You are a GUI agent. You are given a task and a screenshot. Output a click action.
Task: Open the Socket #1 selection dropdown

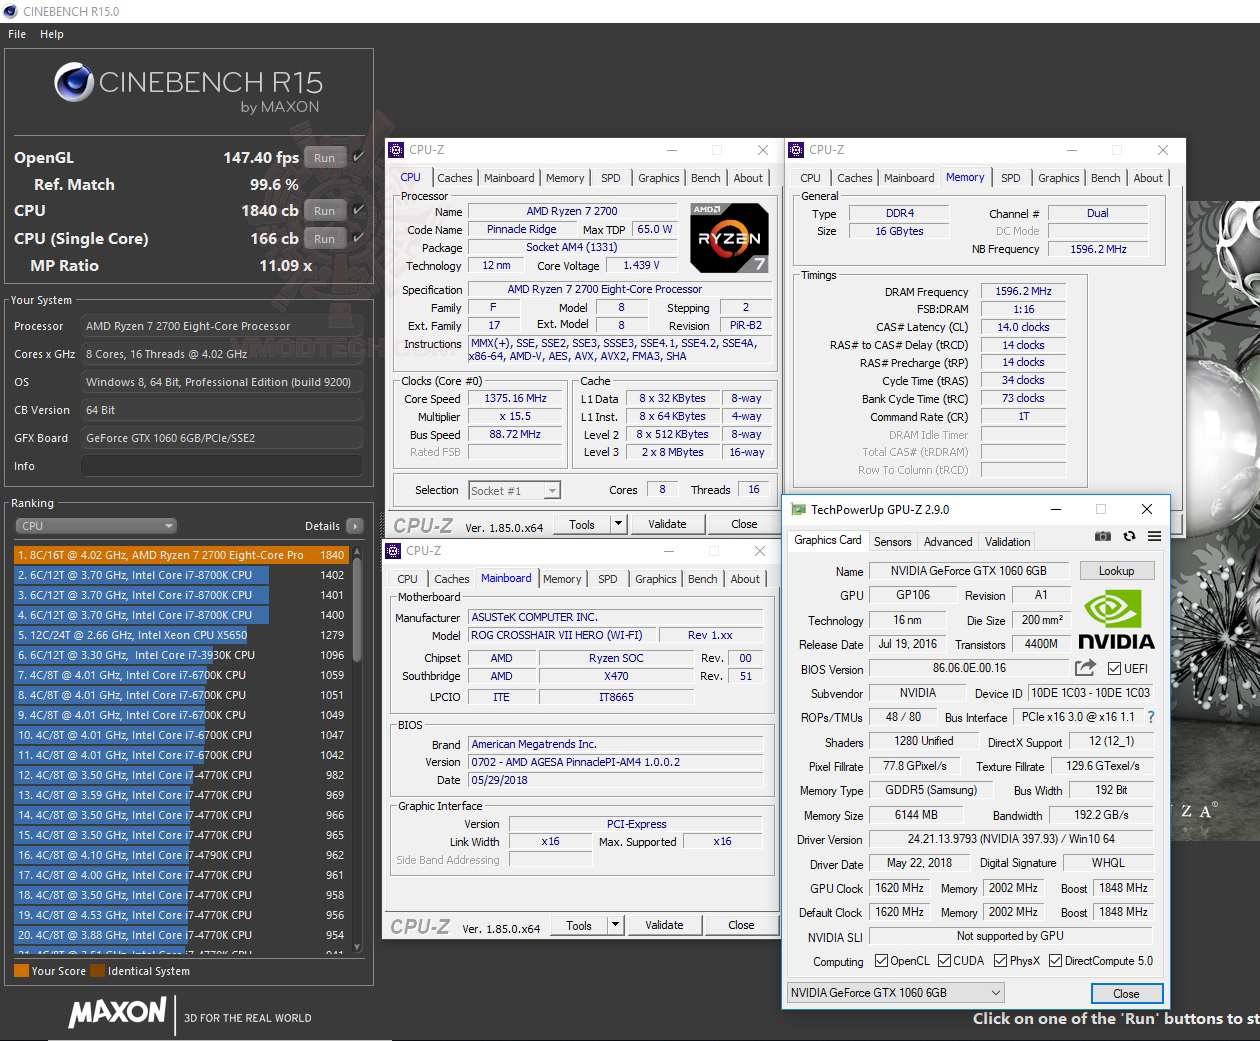point(553,490)
